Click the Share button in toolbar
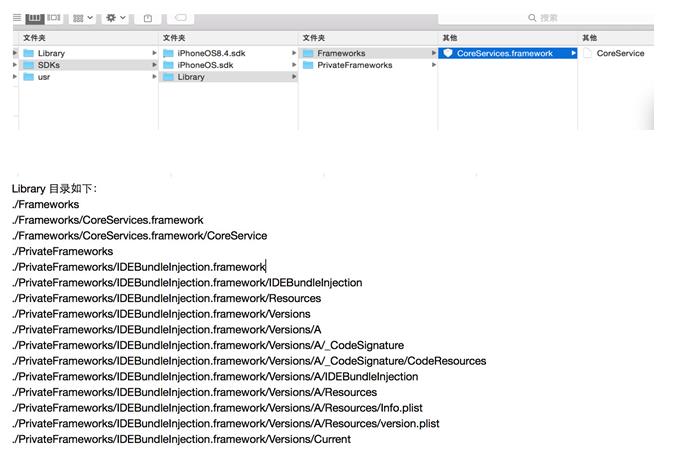675x450 pixels. [x=147, y=18]
